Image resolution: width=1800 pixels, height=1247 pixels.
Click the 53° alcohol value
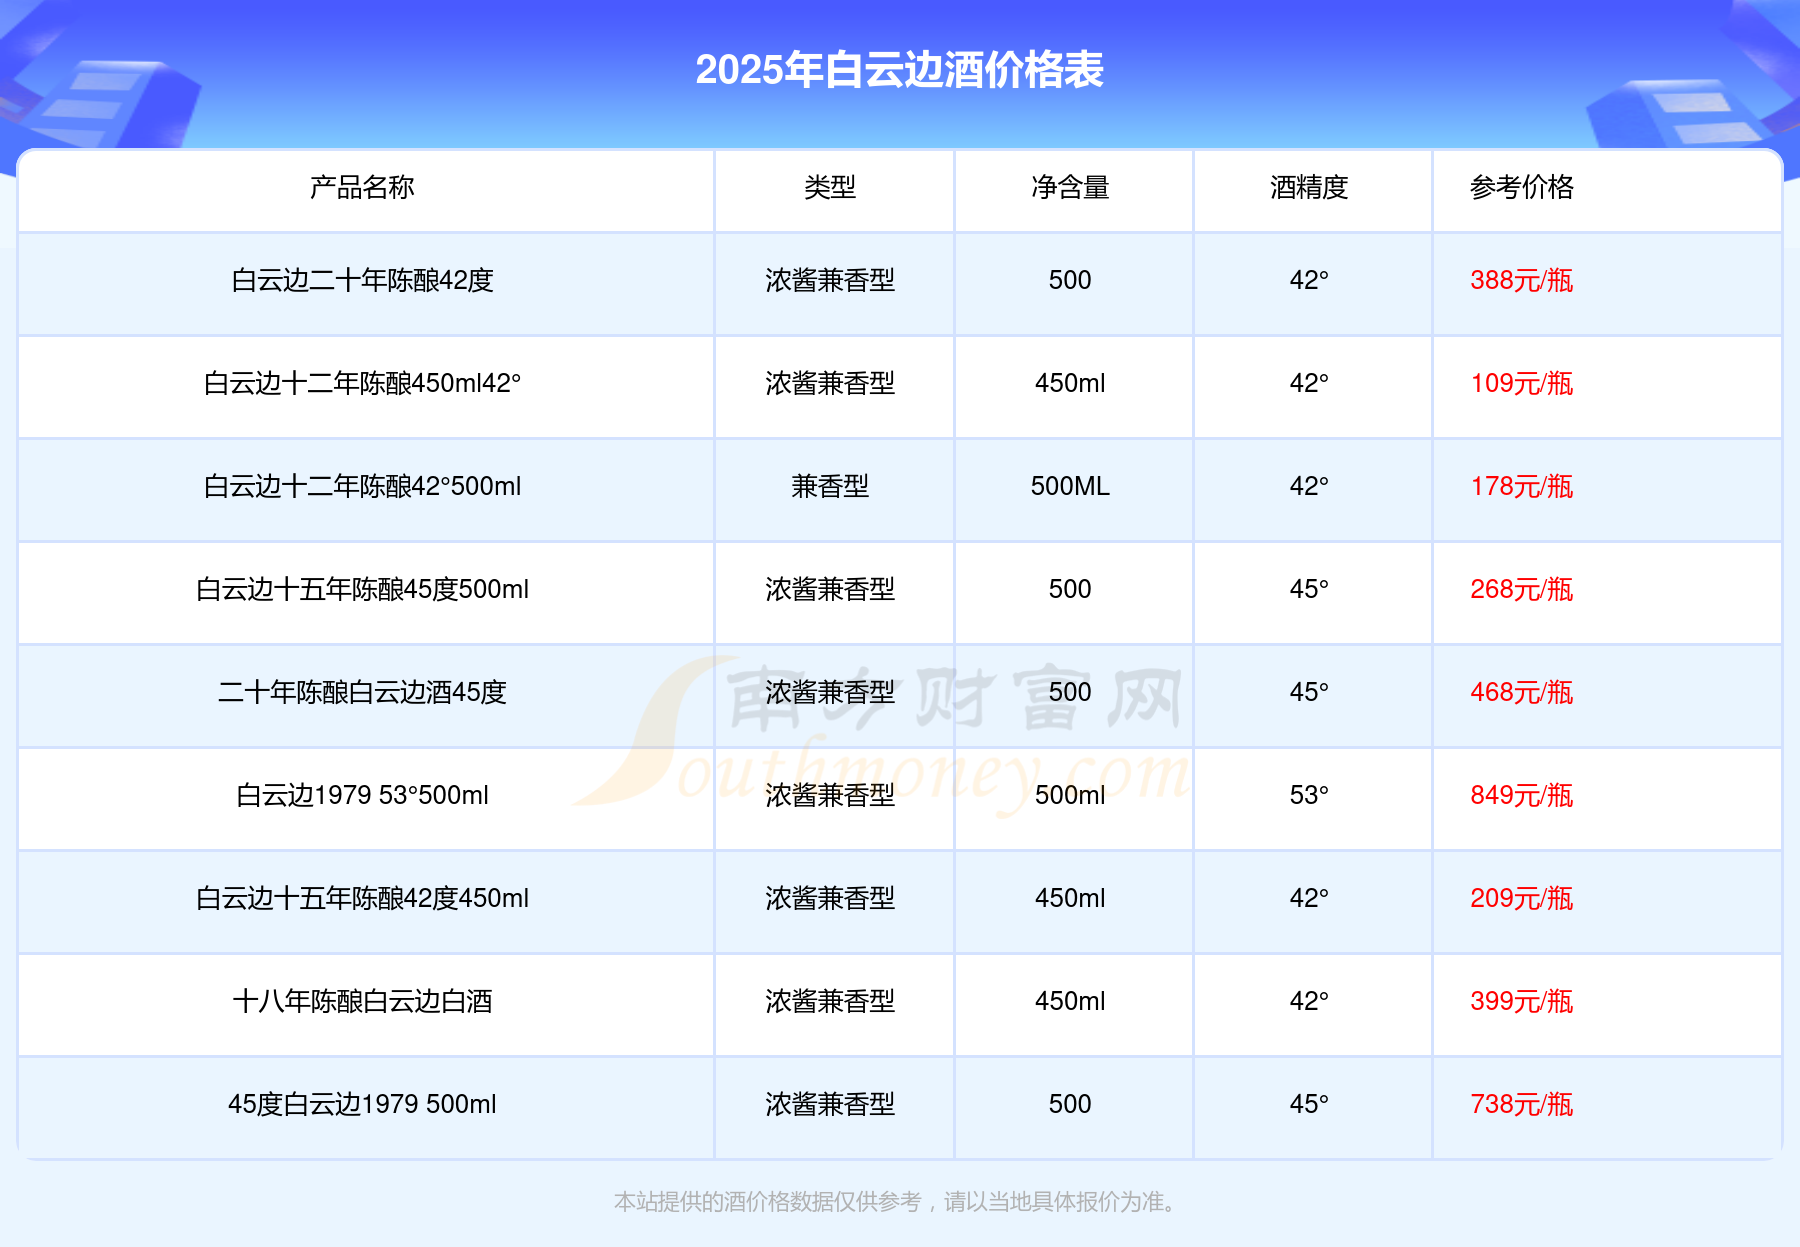1309,795
